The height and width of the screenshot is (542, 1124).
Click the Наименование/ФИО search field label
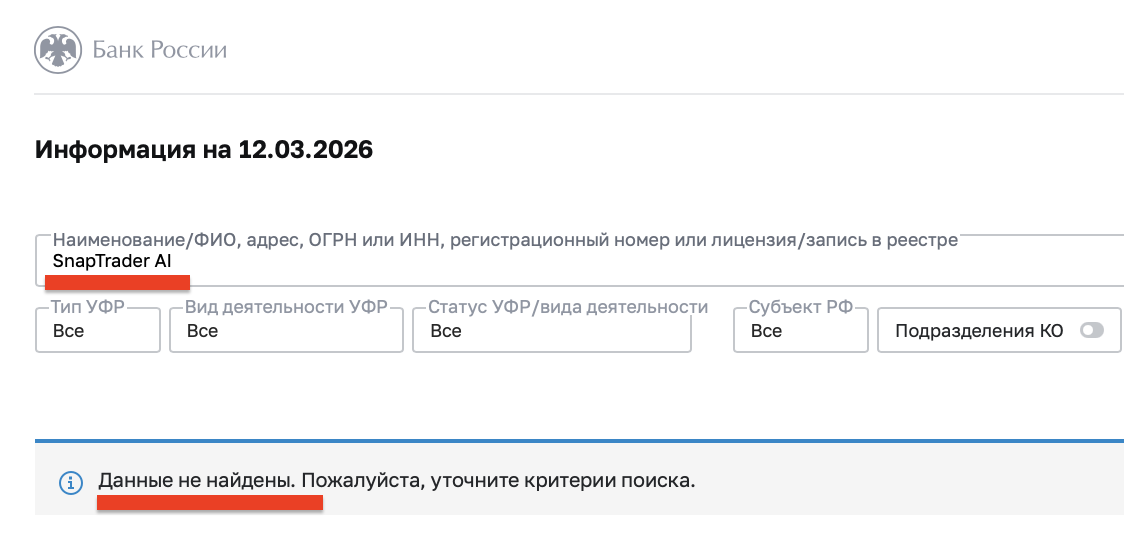tap(505, 240)
